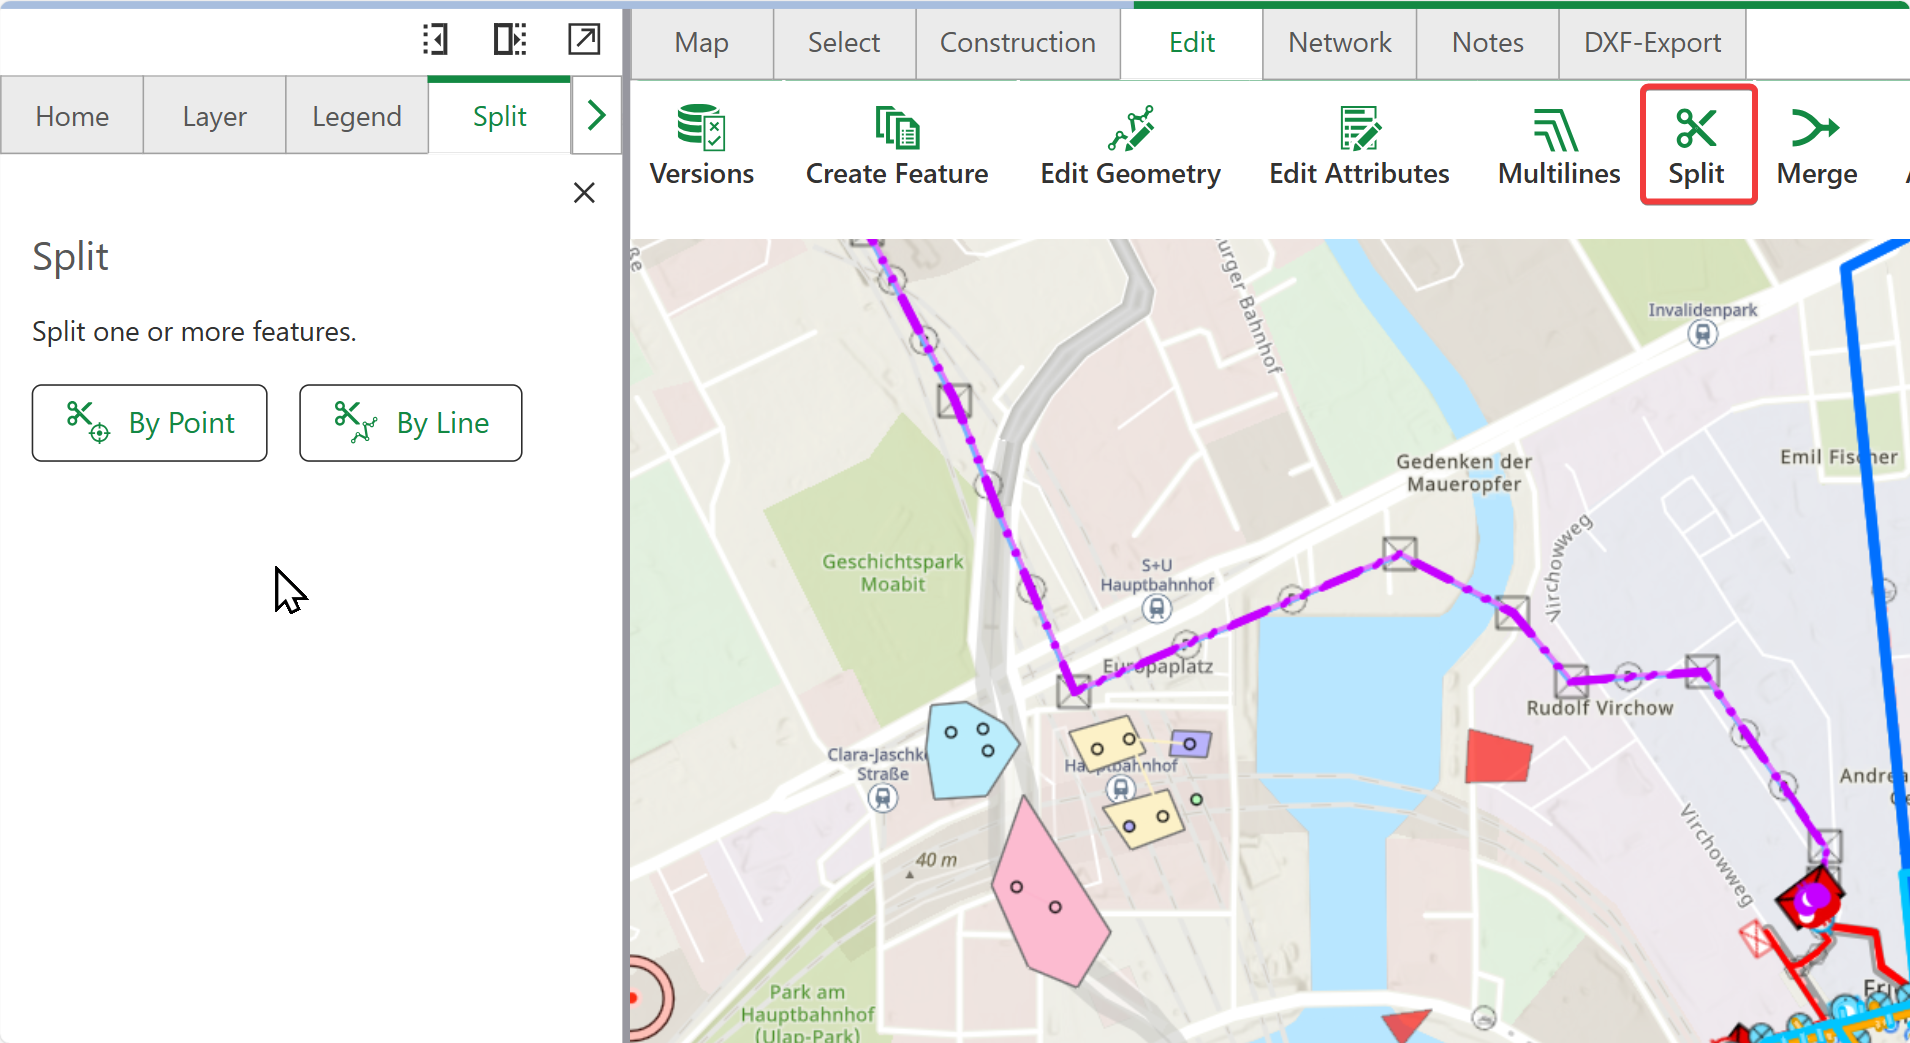Click the By Line split button
Viewport: 1910px width, 1043px height.
tap(411, 423)
